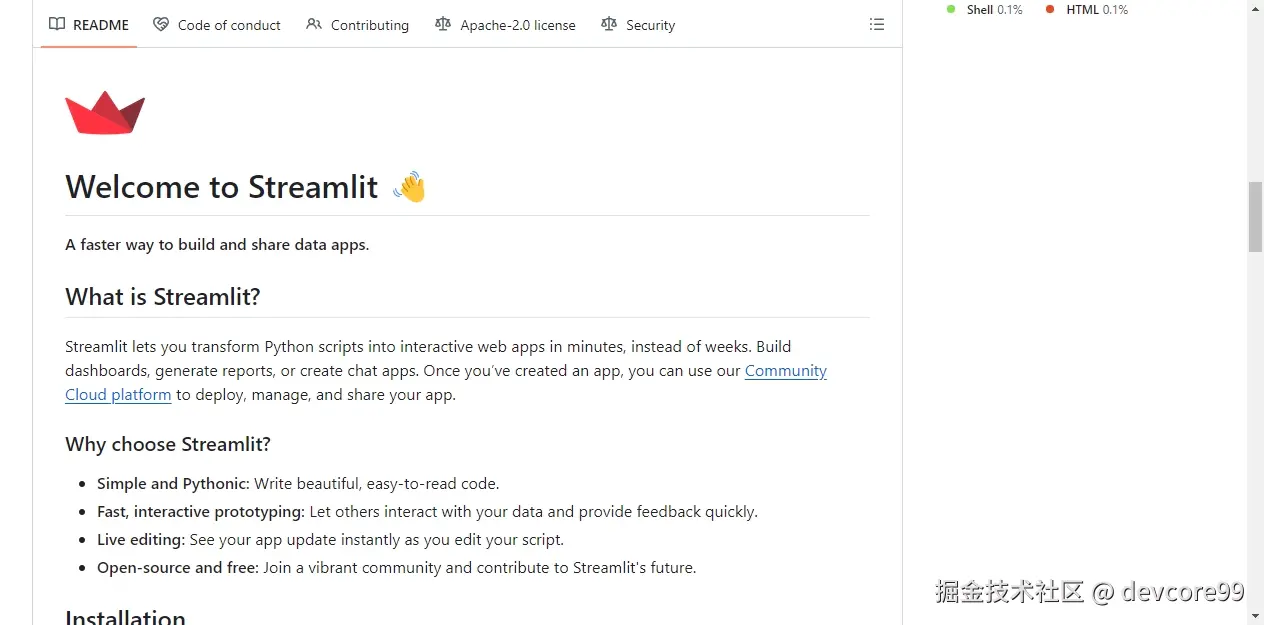
Task: Click the waving hand emoji
Action: 409,187
